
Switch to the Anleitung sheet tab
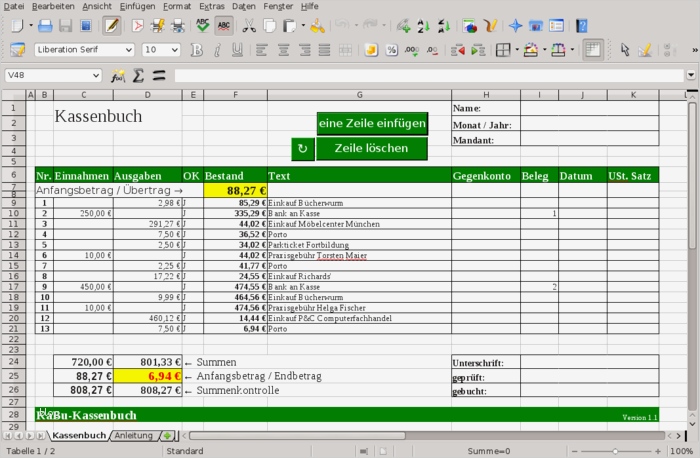click(133, 435)
